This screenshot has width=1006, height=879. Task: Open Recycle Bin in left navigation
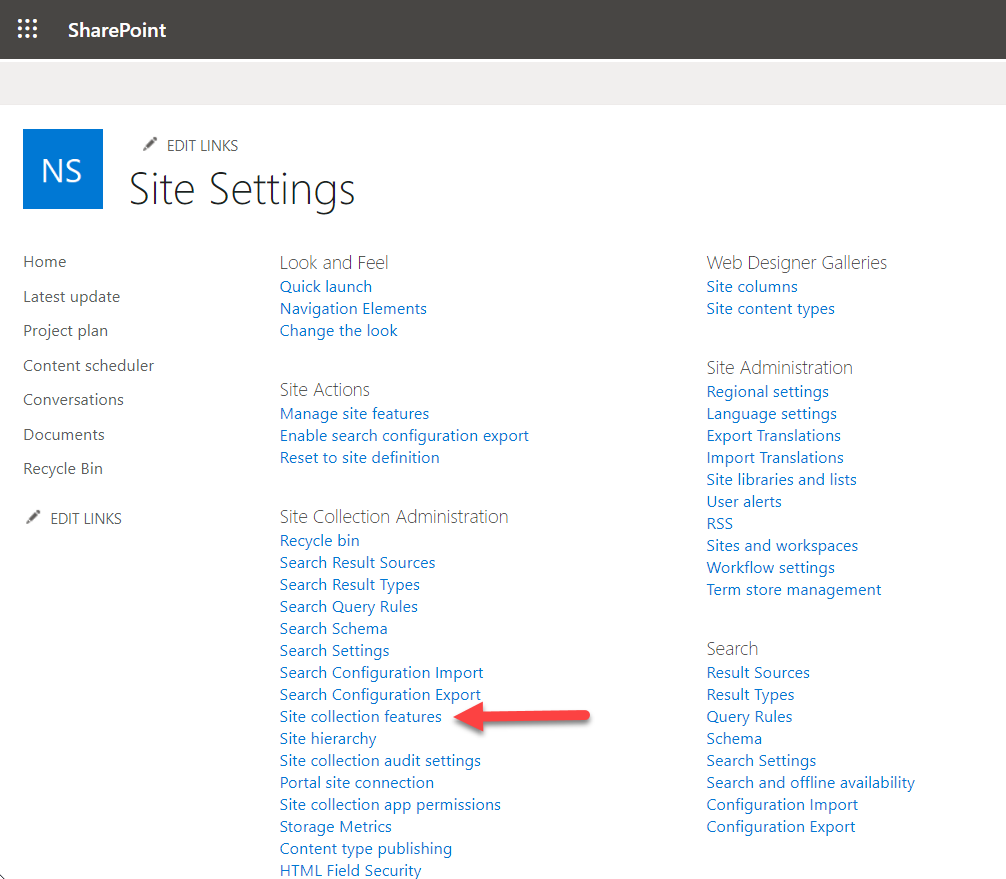coord(63,469)
